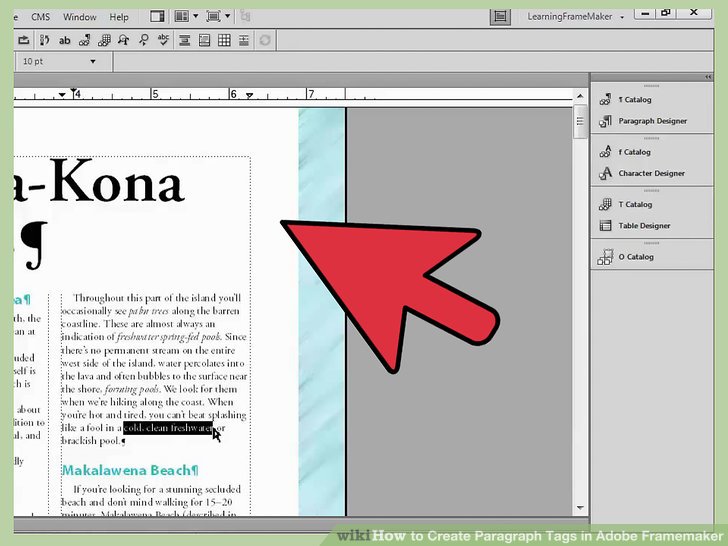Click the find magnifier icon in toolbar
Image resolution: width=728 pixels, height=546 pixels.
(144, 41)
